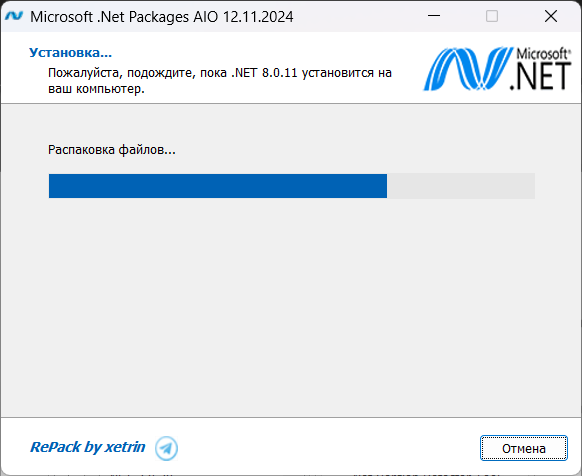Cancel installation with the Отмена button
Image resolution: width=582 pixels, height=476 pixels.
pyautogui.click(x=524, y=448)
